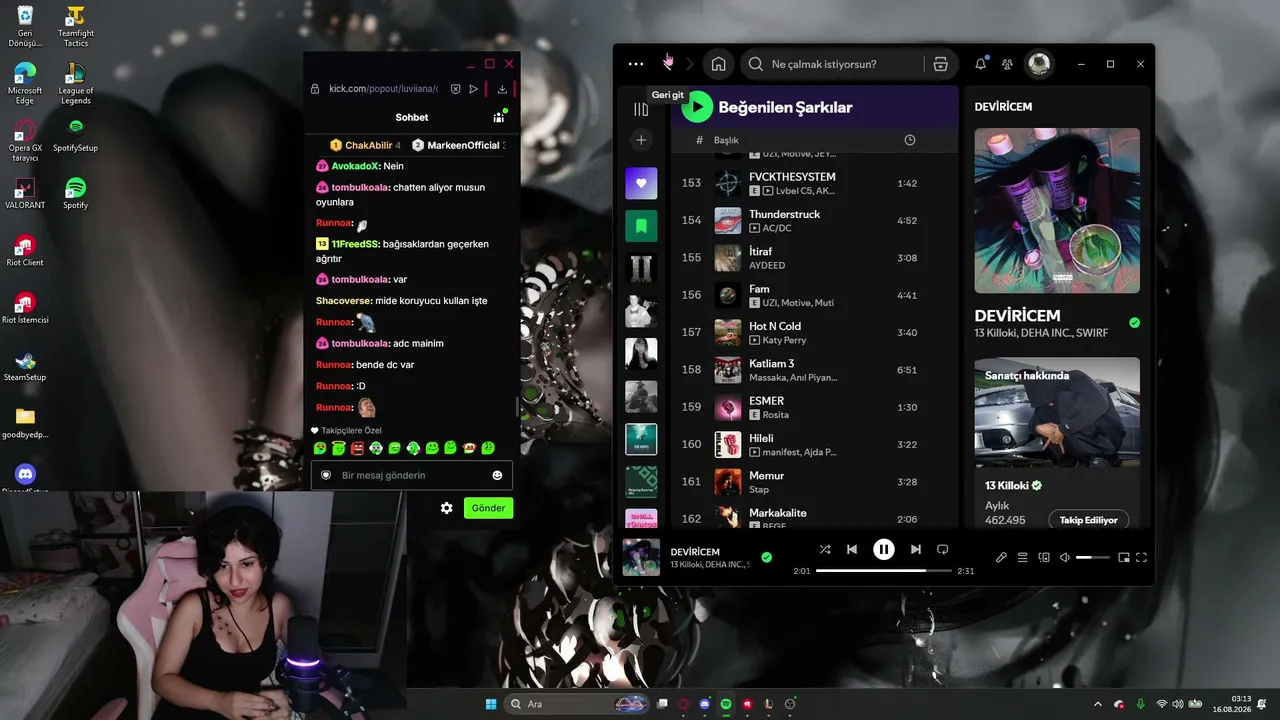Open Task View on the taskbar

click(x=662, y=704)
